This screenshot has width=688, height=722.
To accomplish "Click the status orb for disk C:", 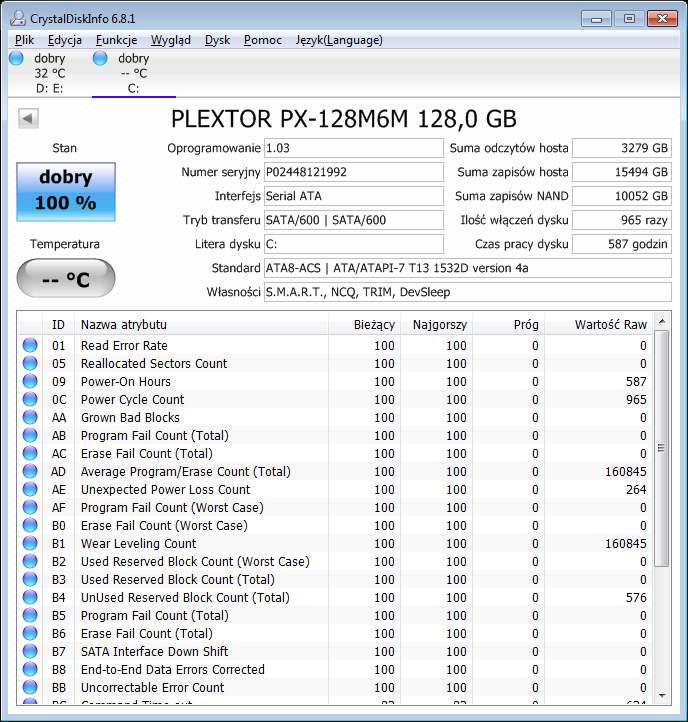I will pos(100,58).
